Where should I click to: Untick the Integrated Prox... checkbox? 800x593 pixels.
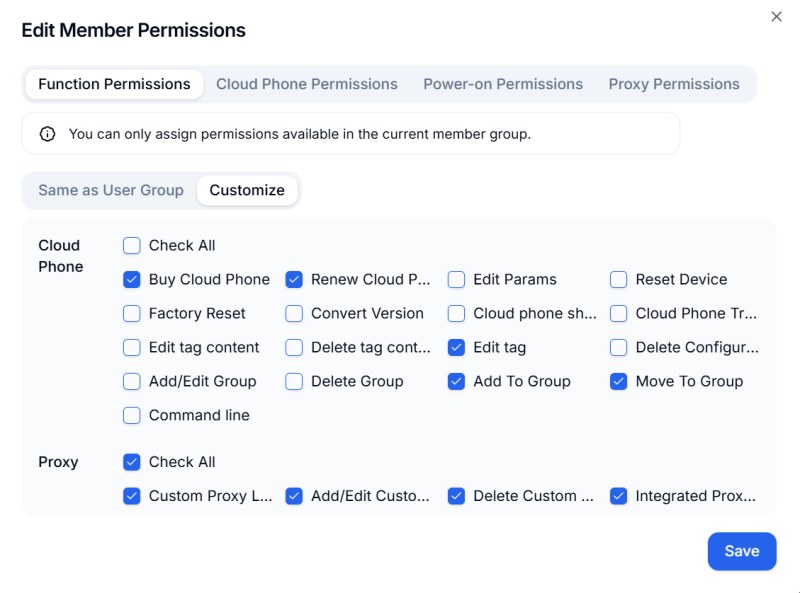(618, 496)
